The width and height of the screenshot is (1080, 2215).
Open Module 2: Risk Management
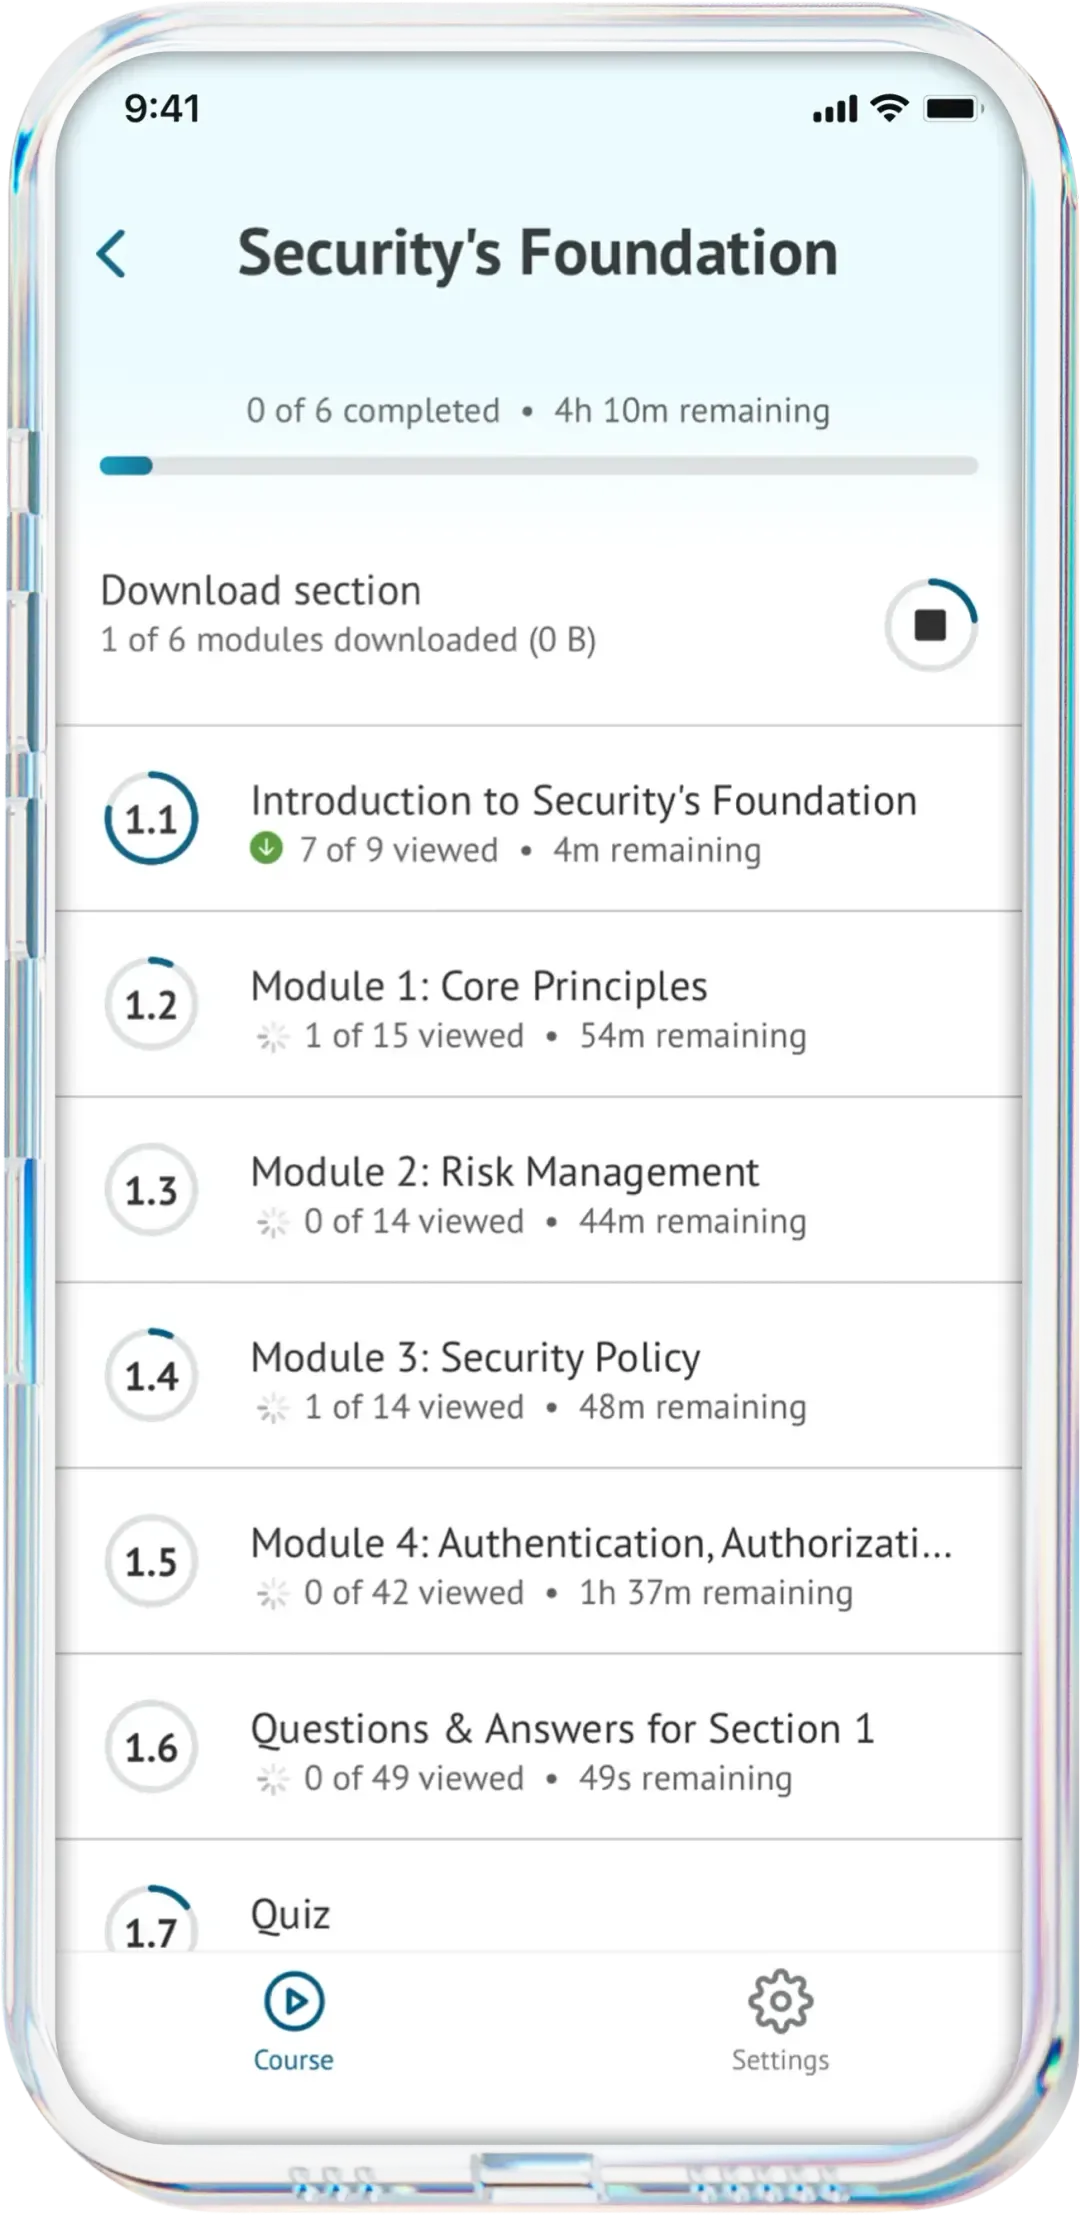pyautogui.click(x=538, y=1190)
